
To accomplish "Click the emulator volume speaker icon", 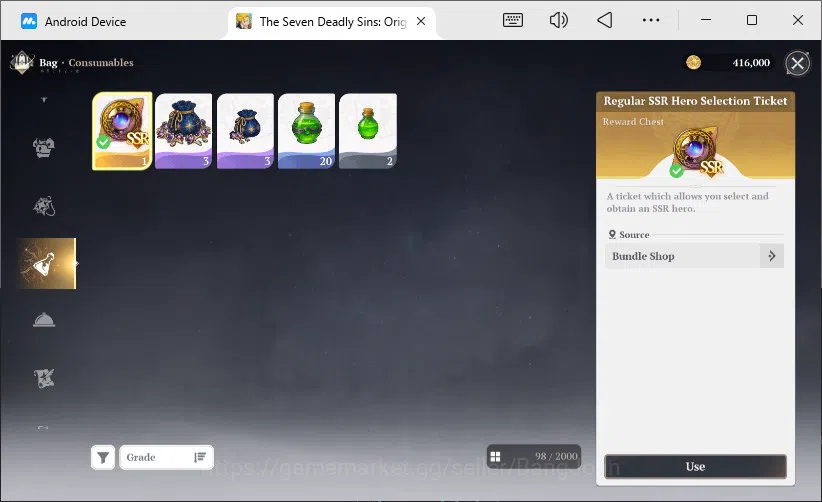I will pos(559,20).
